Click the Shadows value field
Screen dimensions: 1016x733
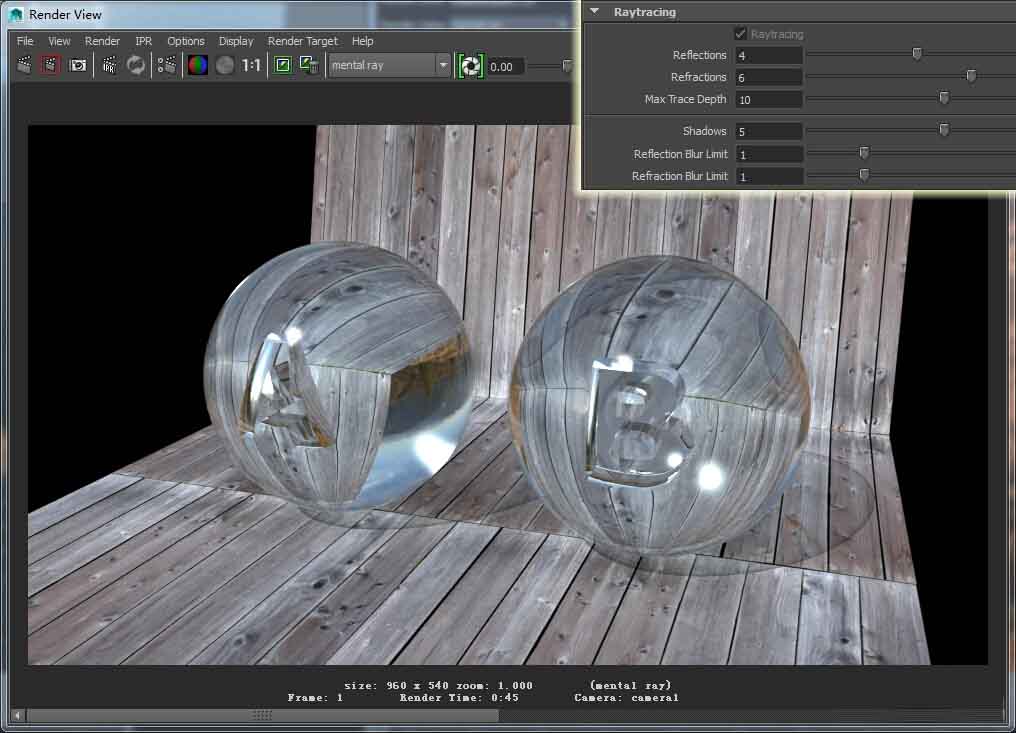pos(769,132)
